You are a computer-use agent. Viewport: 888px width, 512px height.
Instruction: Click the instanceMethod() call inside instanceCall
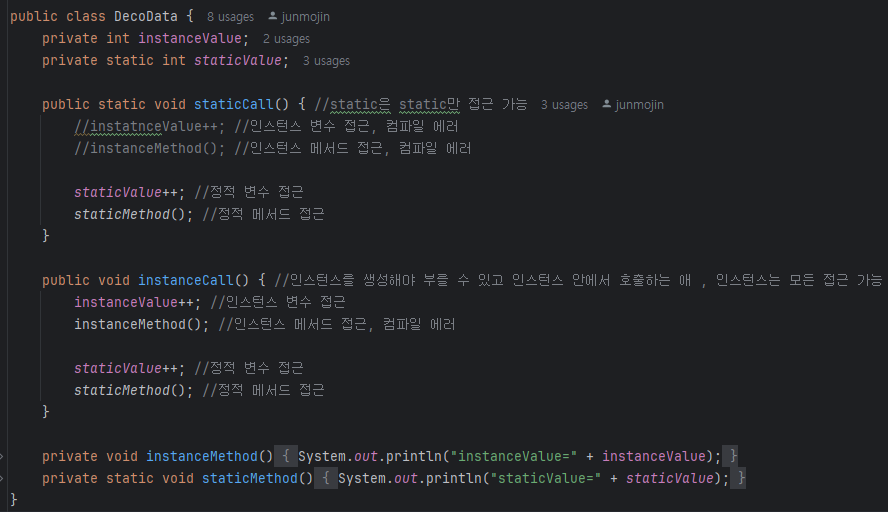click(x=141, y=325)
